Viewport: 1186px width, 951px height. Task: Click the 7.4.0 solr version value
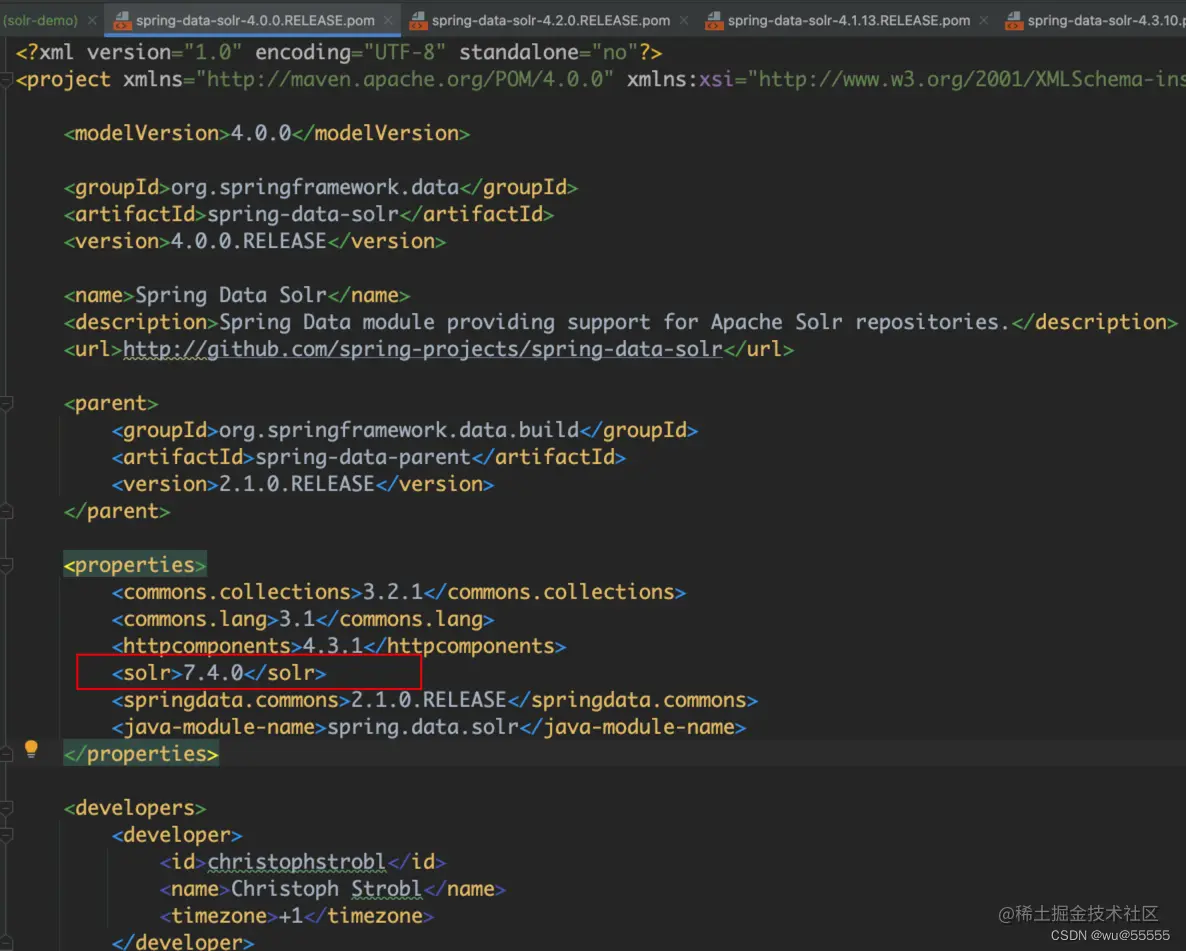point(213,673)
